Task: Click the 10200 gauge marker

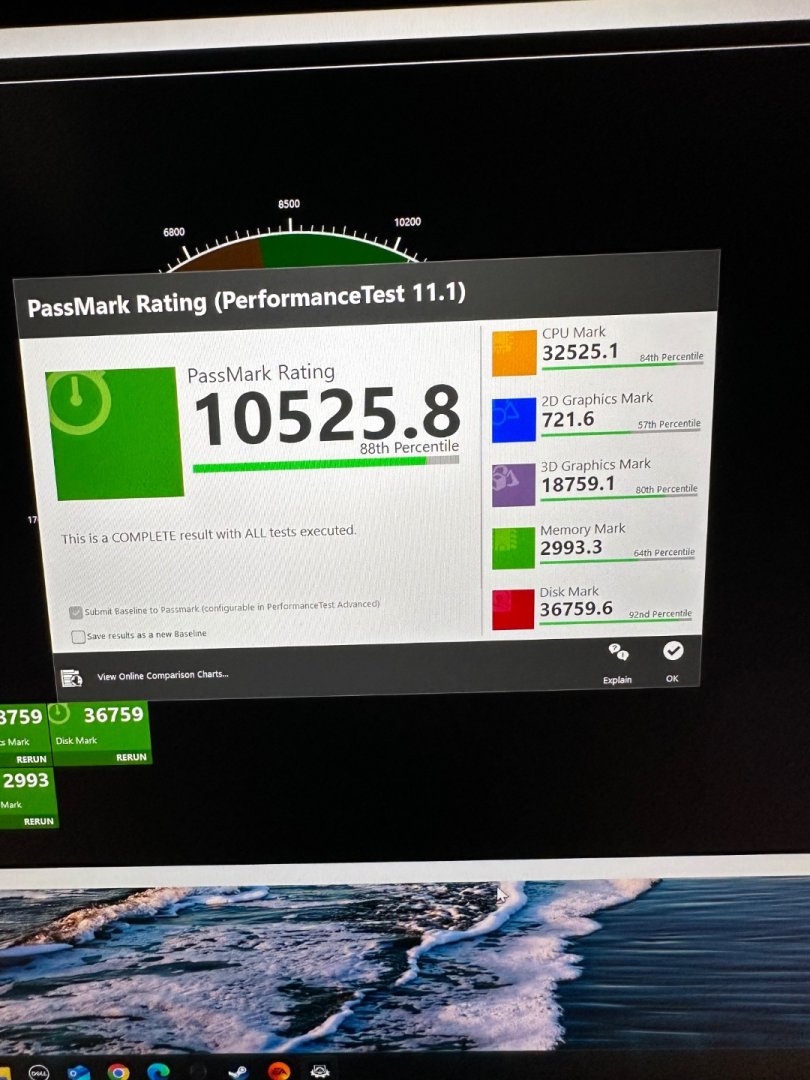Action: 407,222
